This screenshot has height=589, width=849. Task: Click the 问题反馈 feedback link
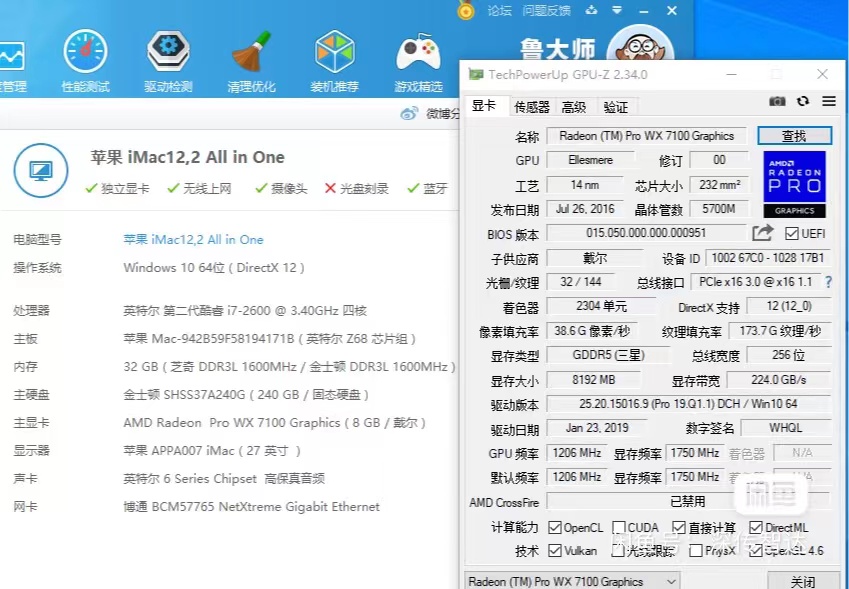pos(546,10)
